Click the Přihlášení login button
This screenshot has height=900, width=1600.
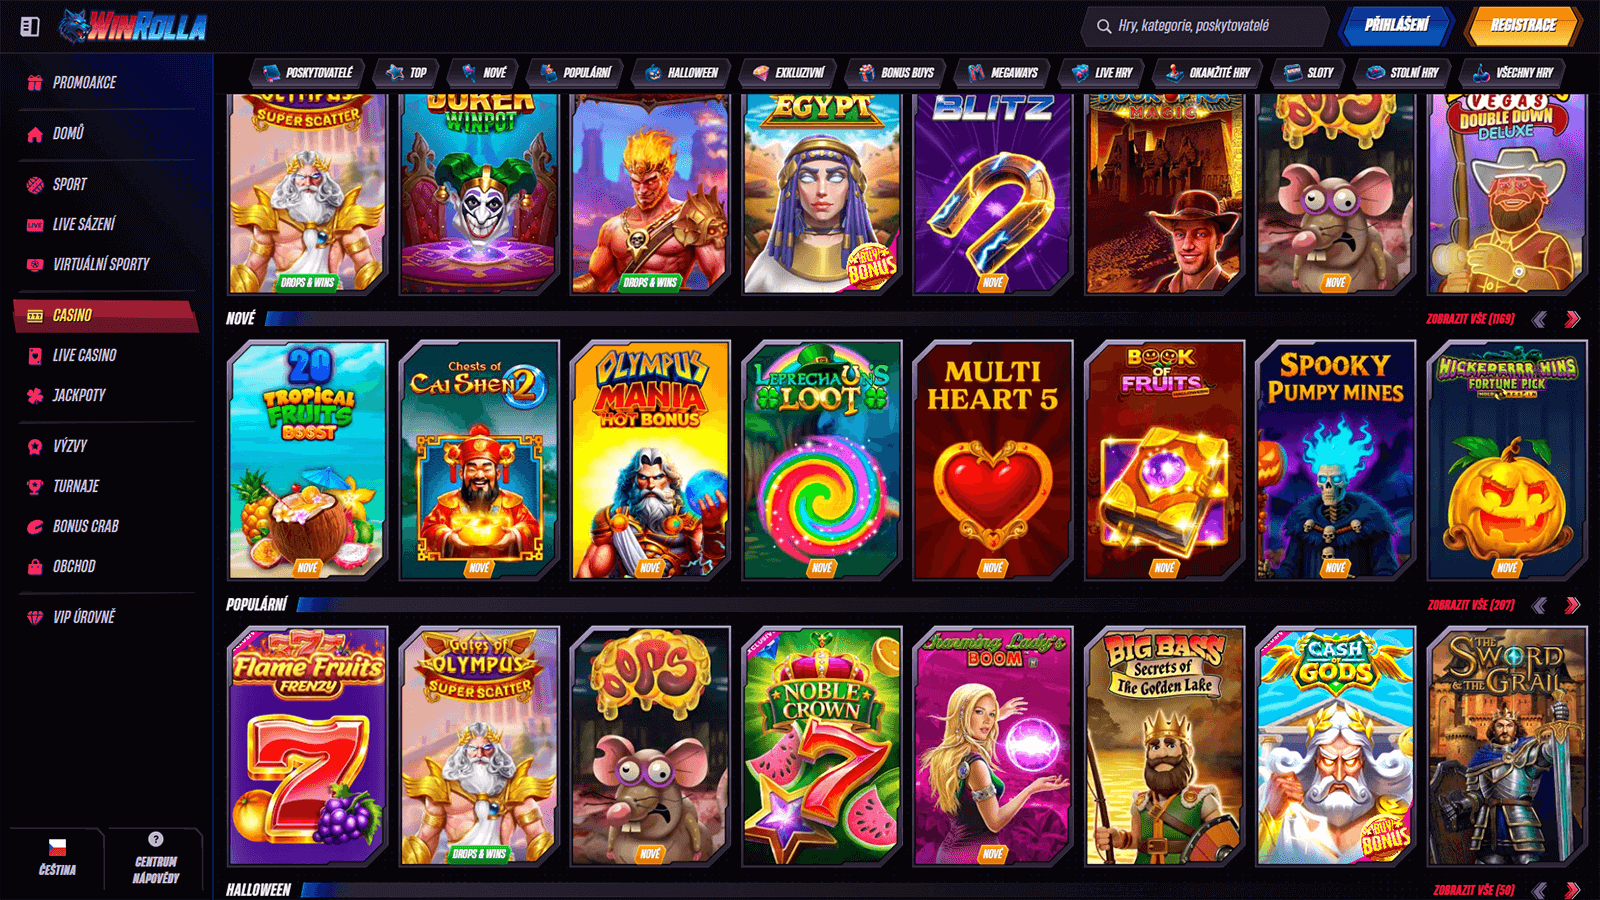point(1396,26)
